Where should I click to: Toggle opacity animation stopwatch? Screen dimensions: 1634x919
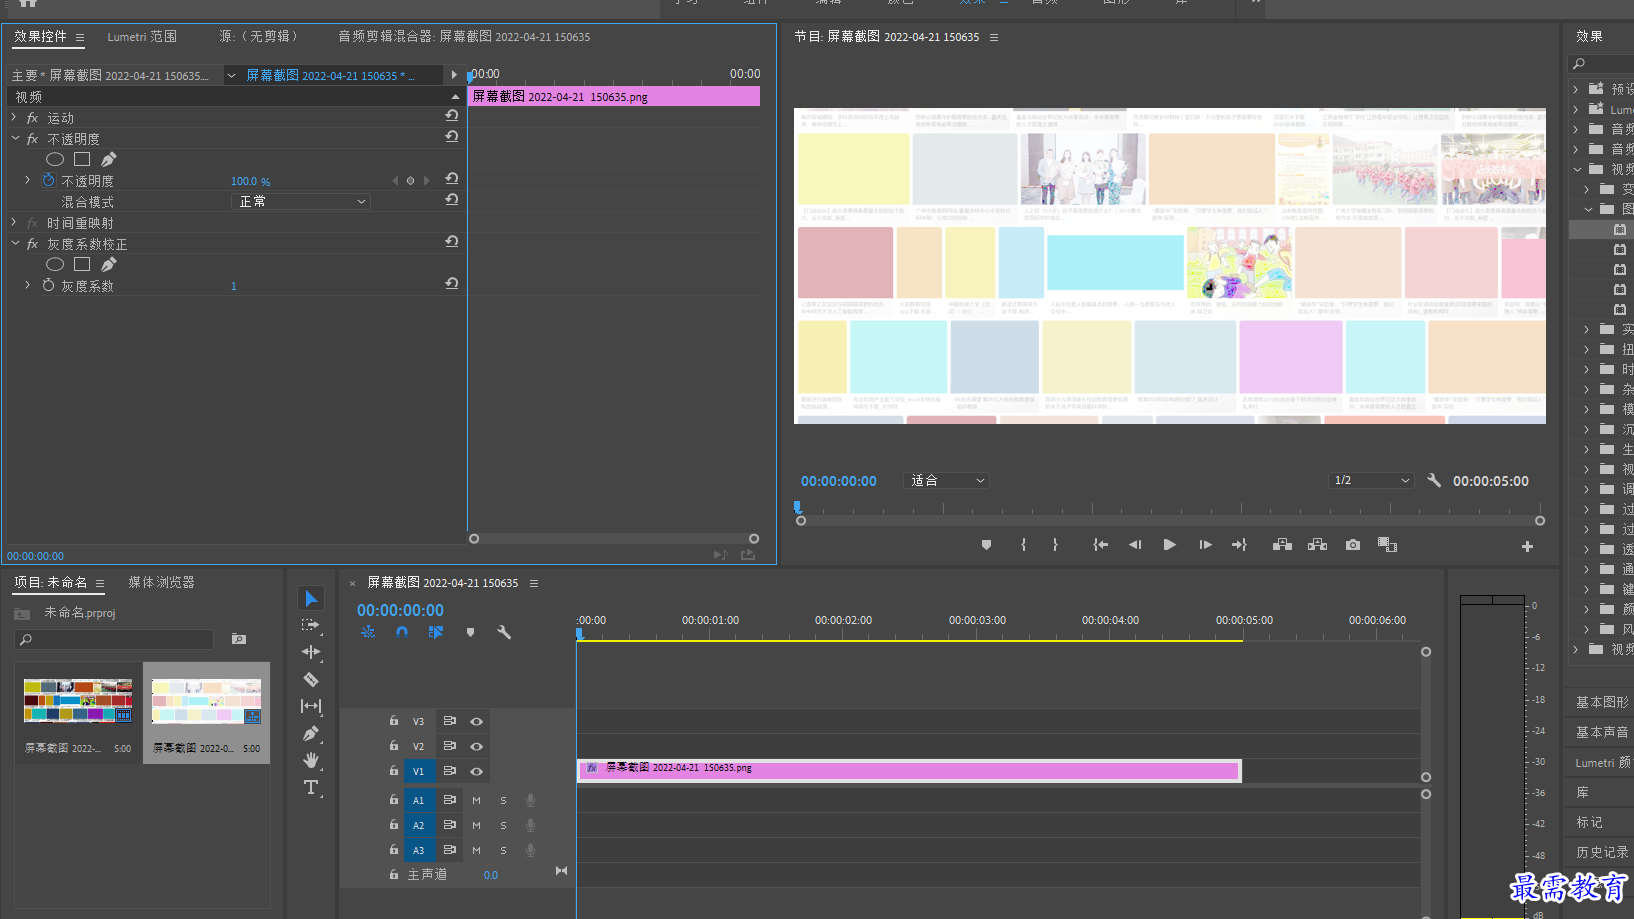(48, 180)
